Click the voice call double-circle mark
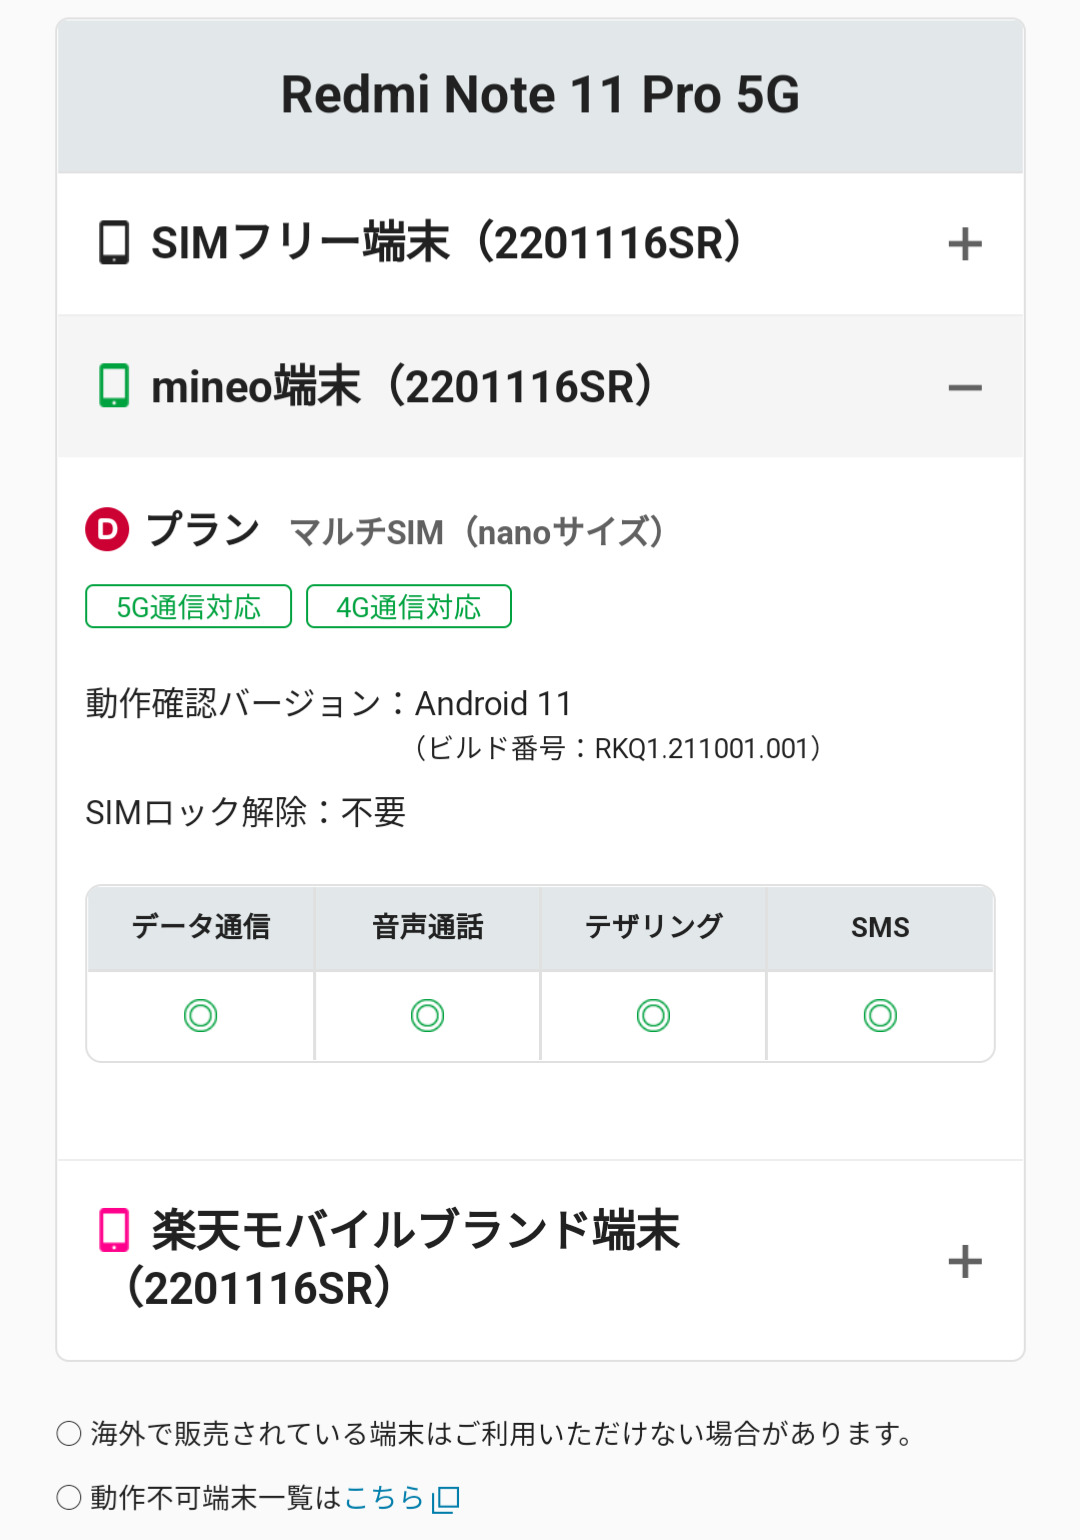The height and width of the screenshot is (1540, 1080). click(428, 1016)
